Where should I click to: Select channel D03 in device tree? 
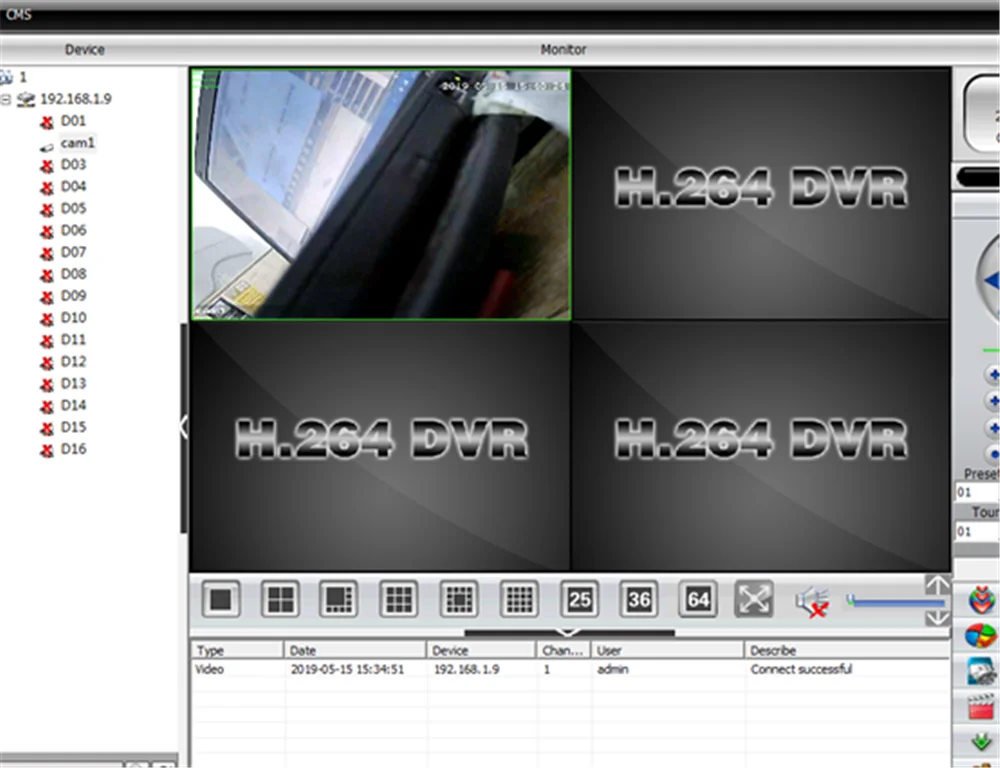pyautogui.click(x=73, y=165)
